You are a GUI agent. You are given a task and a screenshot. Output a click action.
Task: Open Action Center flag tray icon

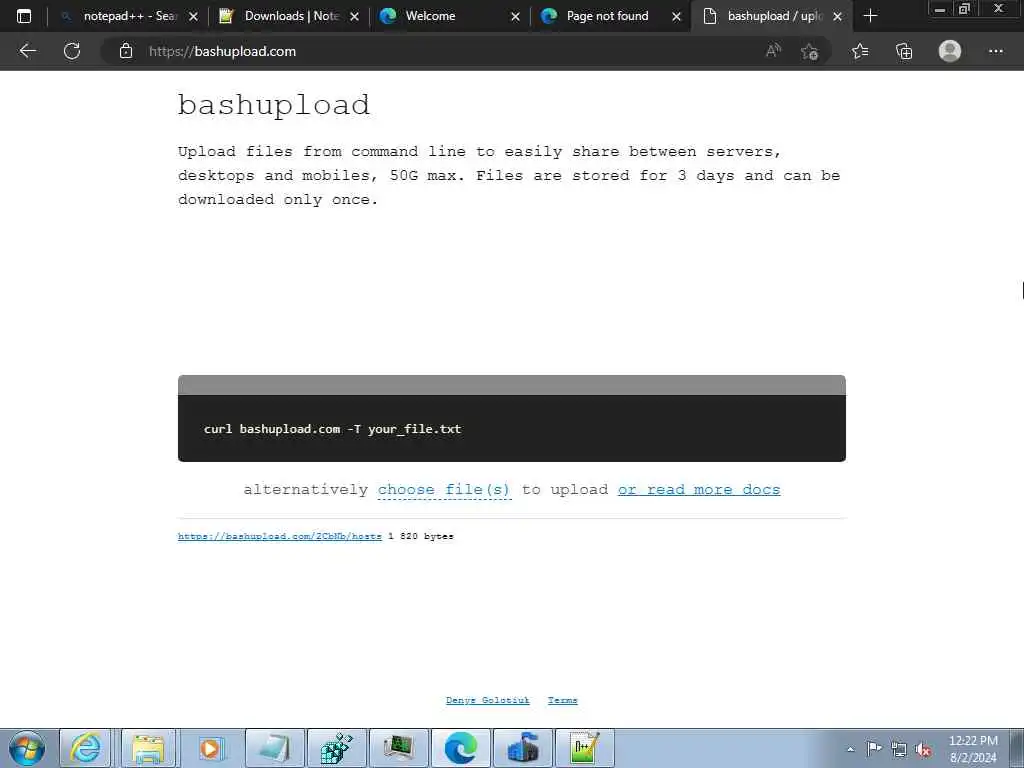(874, 748)
